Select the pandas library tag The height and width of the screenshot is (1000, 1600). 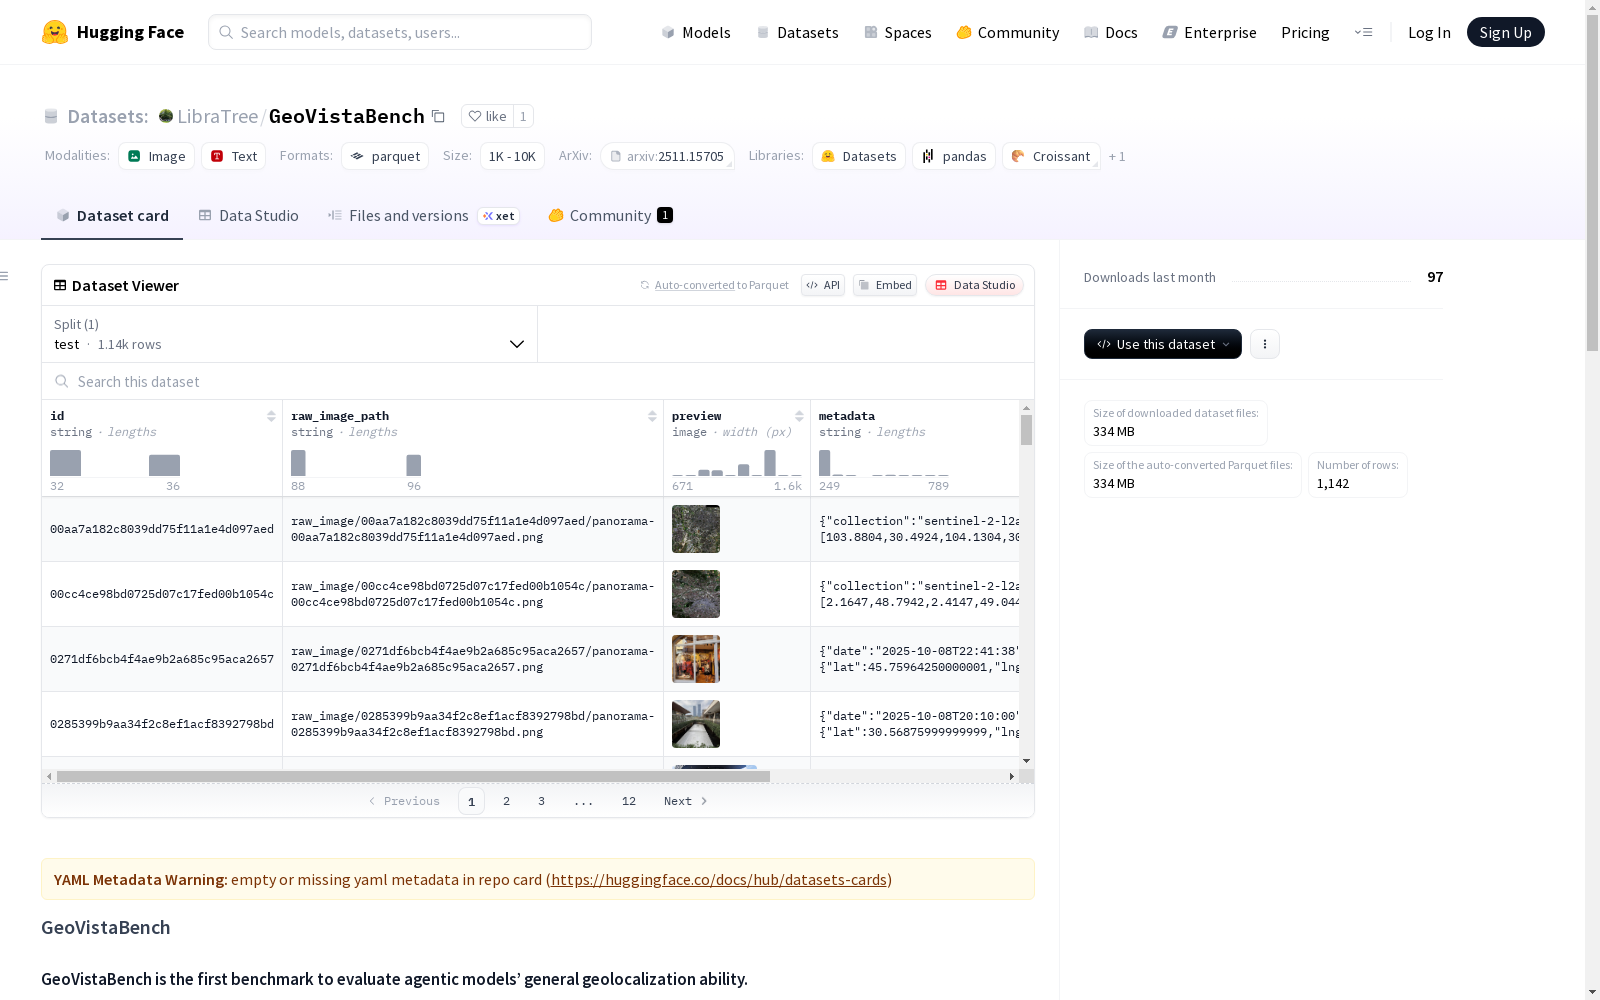954,156
